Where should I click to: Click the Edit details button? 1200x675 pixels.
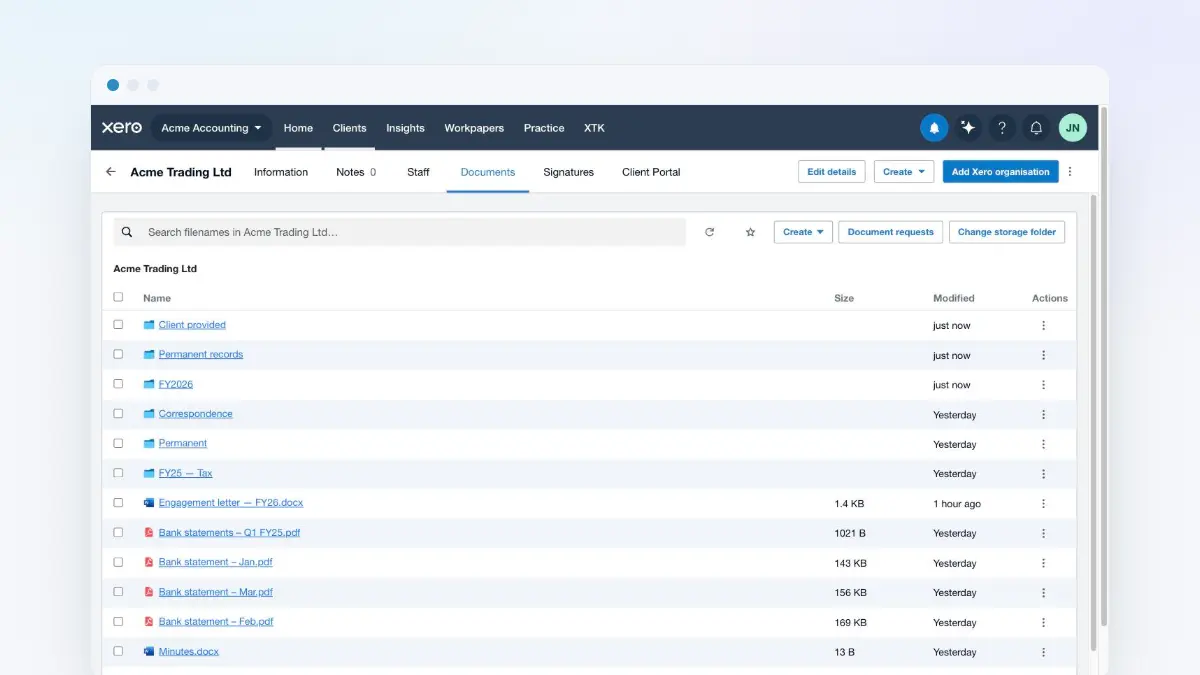pos(831,172)
